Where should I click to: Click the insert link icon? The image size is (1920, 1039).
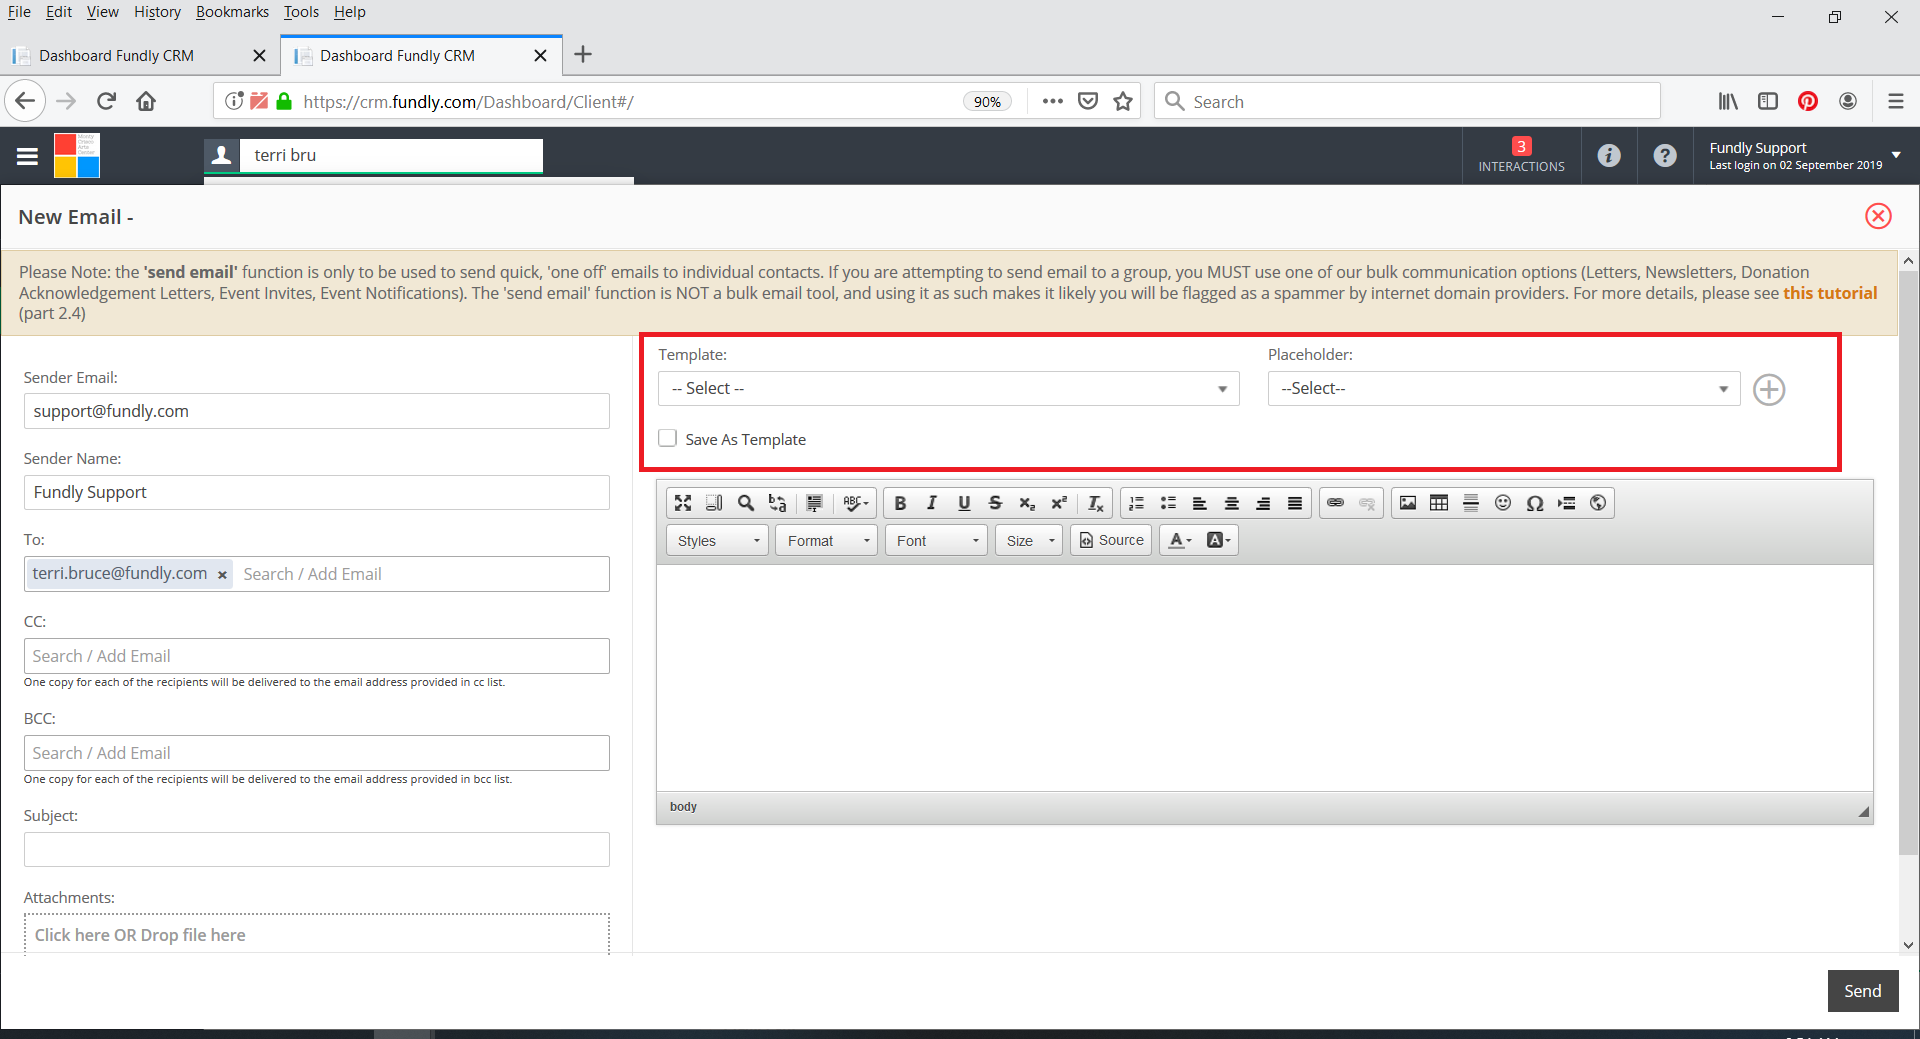tap(1335, 503)
